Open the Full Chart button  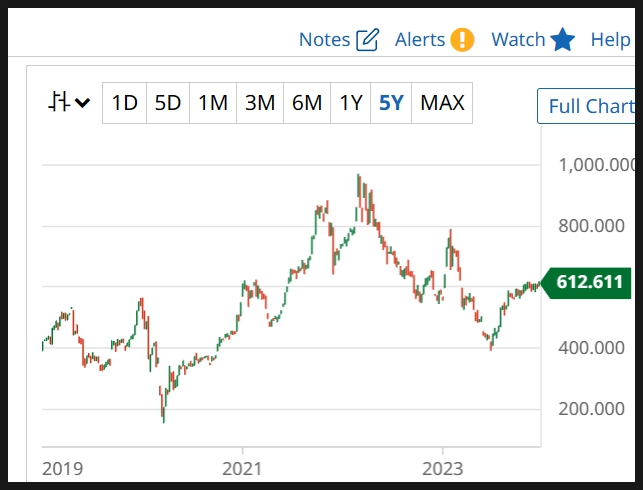[x=586, y=106]
